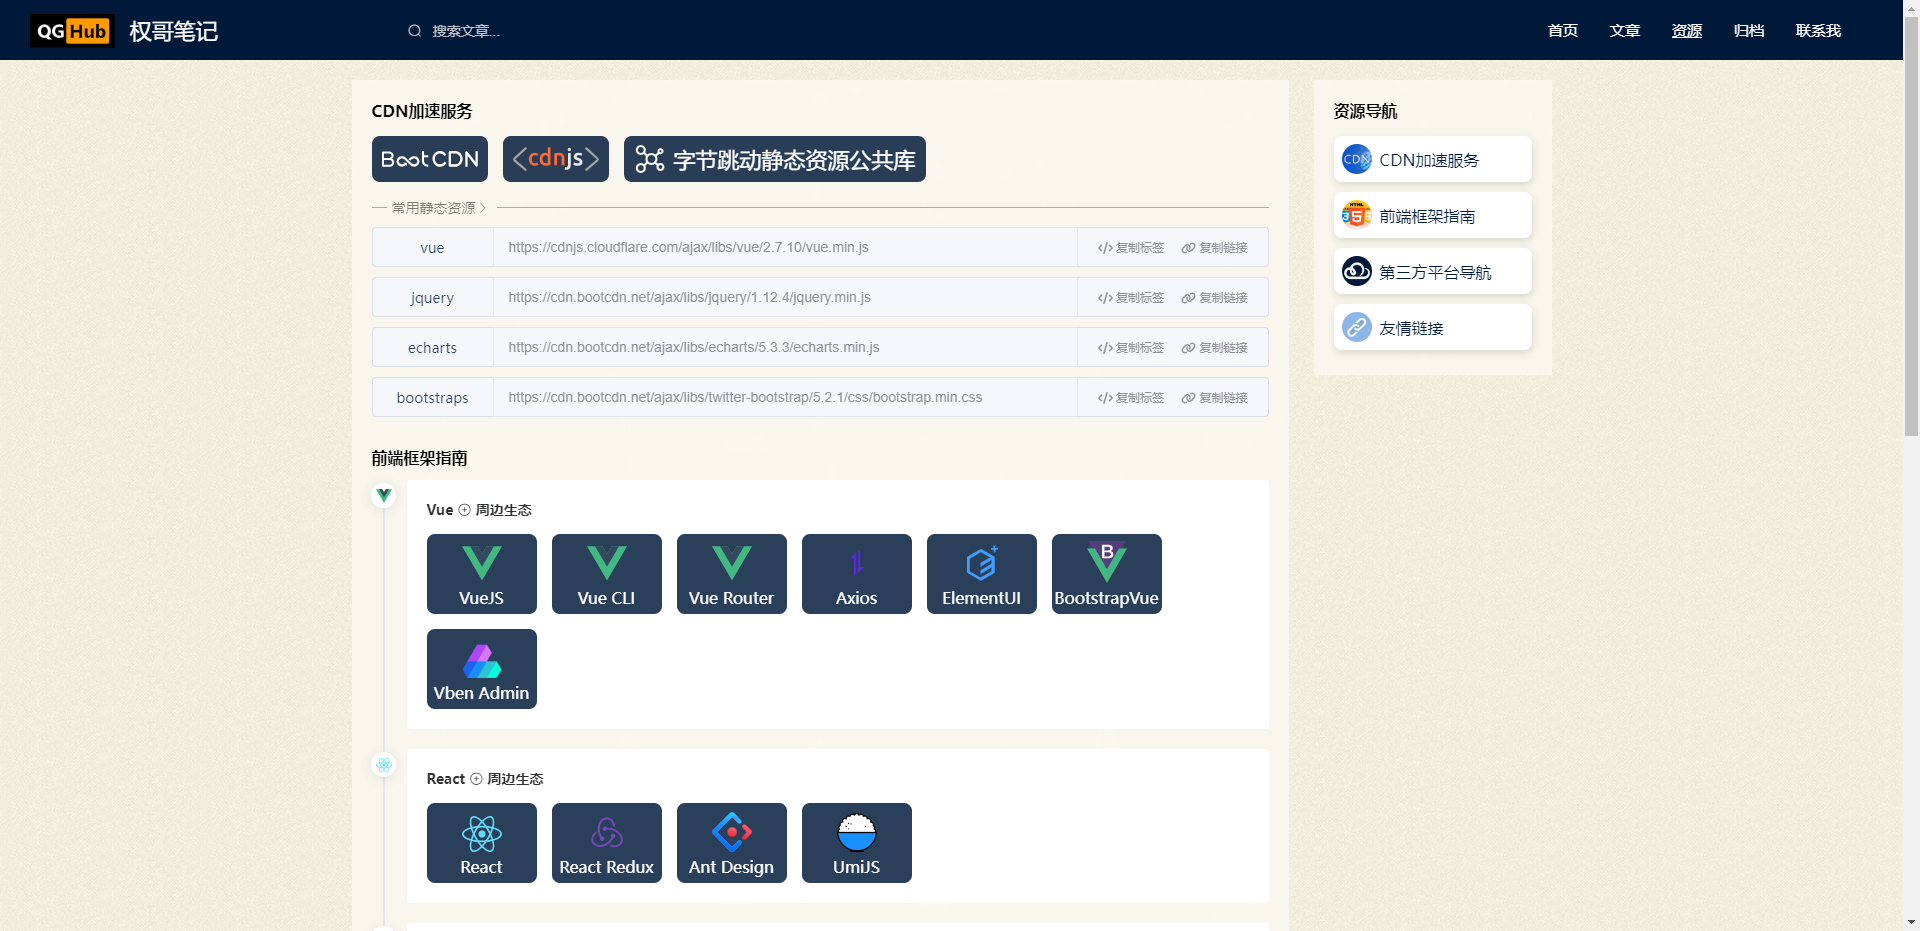Screen dimensions: 1920x931
Task: Click the 'bootstraps' row label
Action: [x=432, y=398]
